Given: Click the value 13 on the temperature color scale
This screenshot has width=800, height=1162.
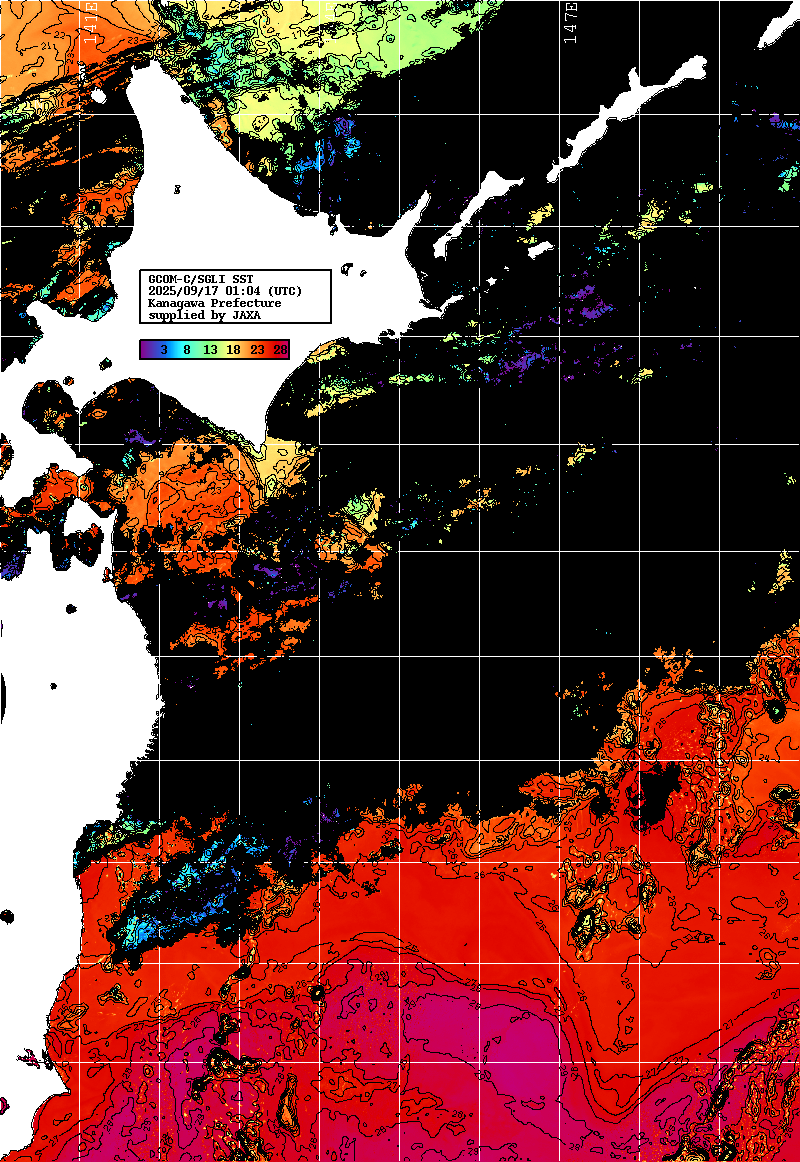Looking at the screenshot, I should (210, 350).
